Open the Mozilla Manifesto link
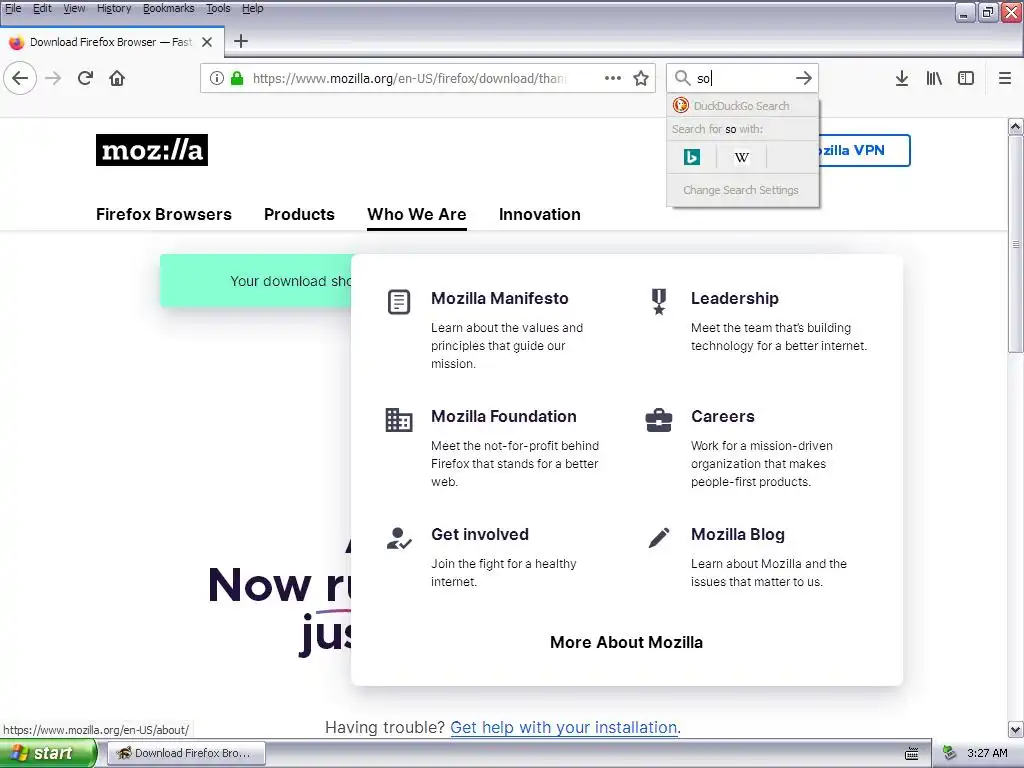This screenshot has width=1024, height=768. click(500, 298)
